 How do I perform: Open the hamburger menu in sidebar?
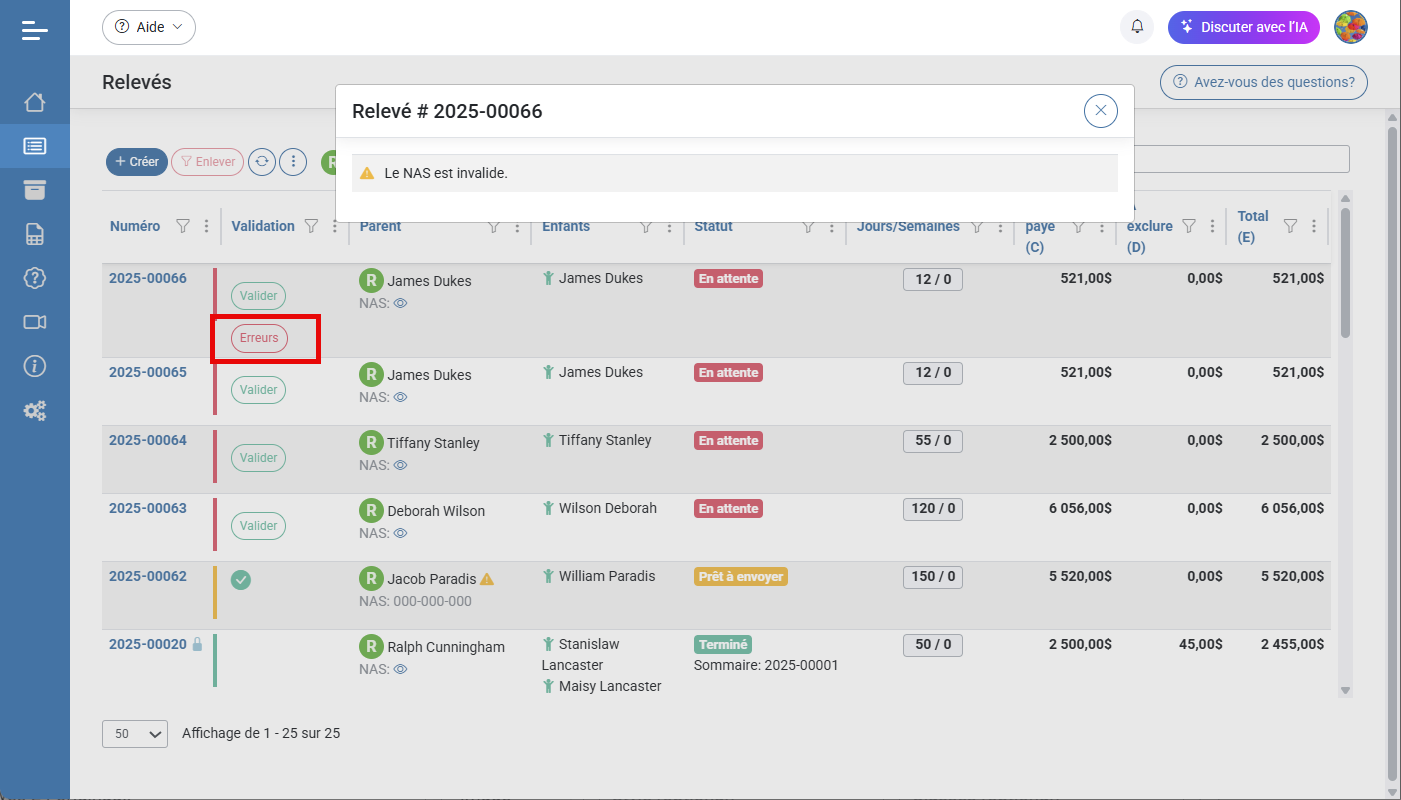pos(35,30)
